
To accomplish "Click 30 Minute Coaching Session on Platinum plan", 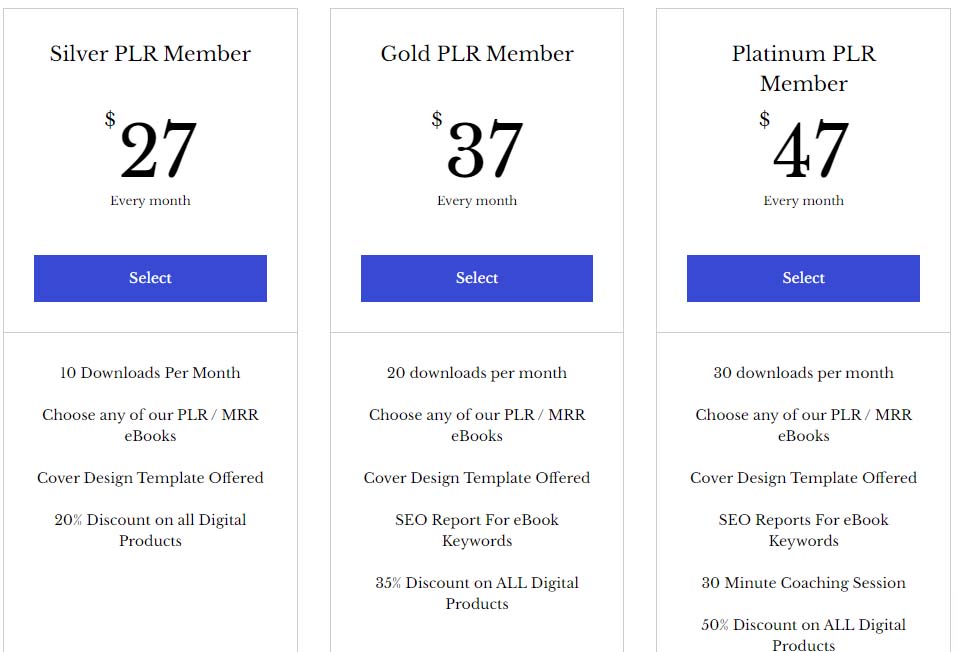I will [803, 582].
